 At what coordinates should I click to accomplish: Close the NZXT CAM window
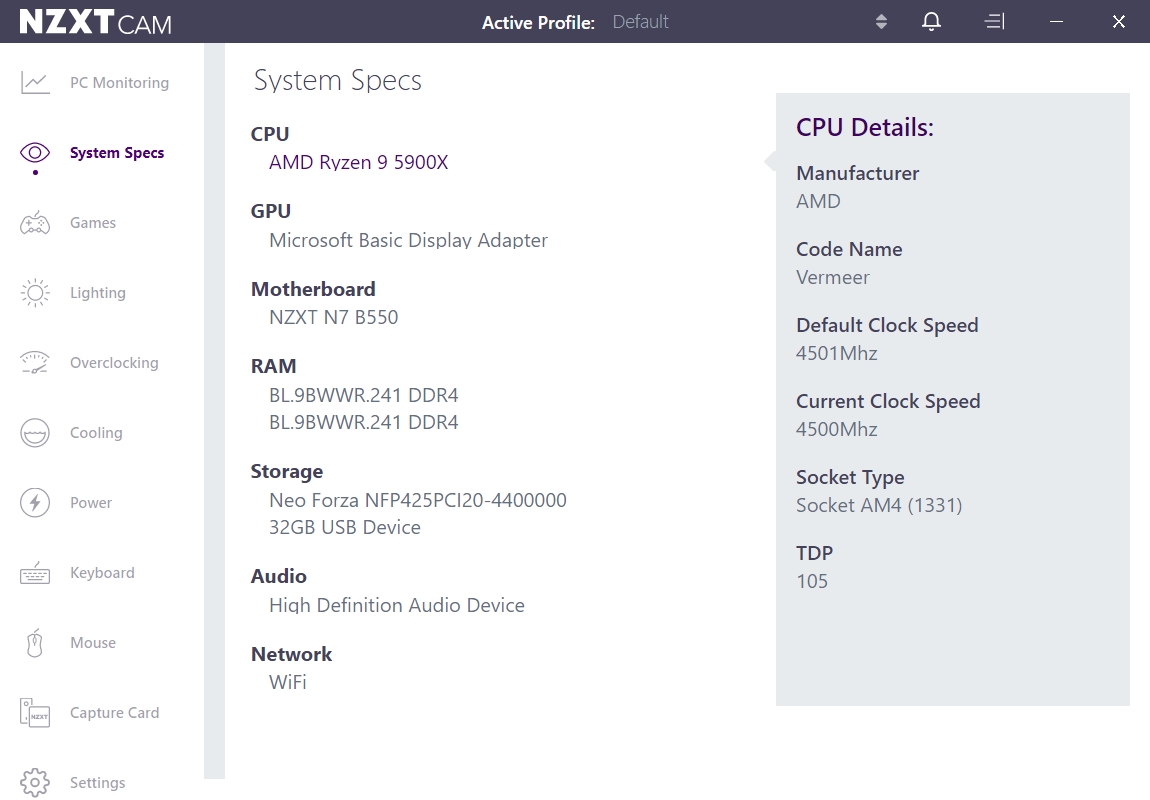click(x=1118, y=21)
